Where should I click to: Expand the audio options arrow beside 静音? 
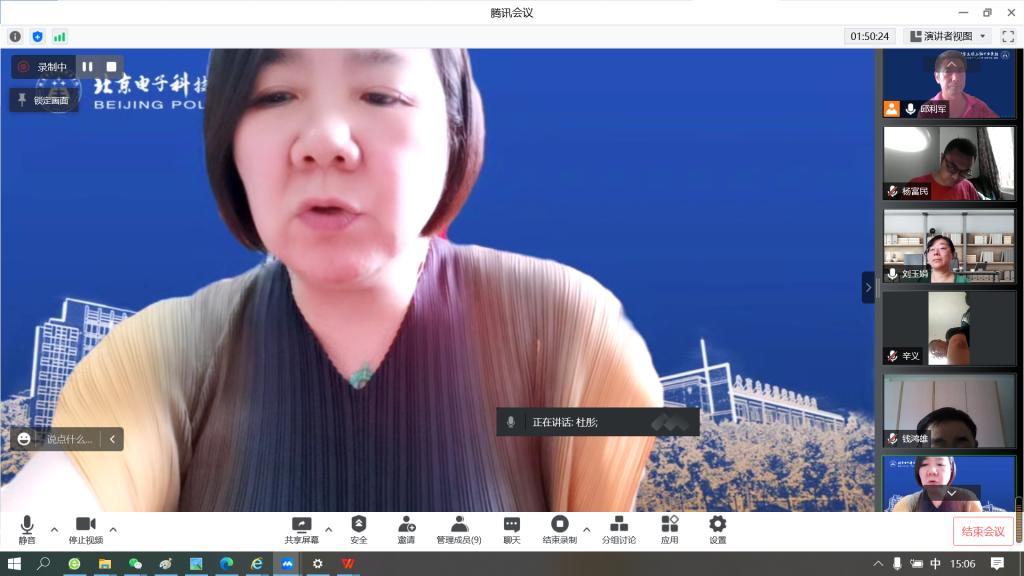pyautogui.click(x=54, y=529)
